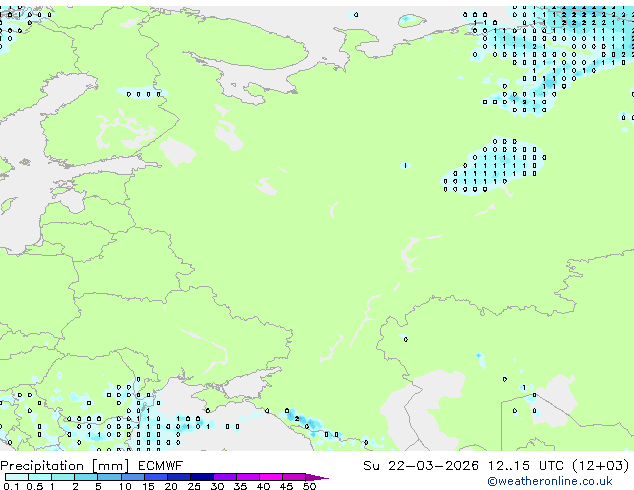Pick the 45–50 mm legend swatch
This screenshot has width=634, height=490.
tap(294, 477)
